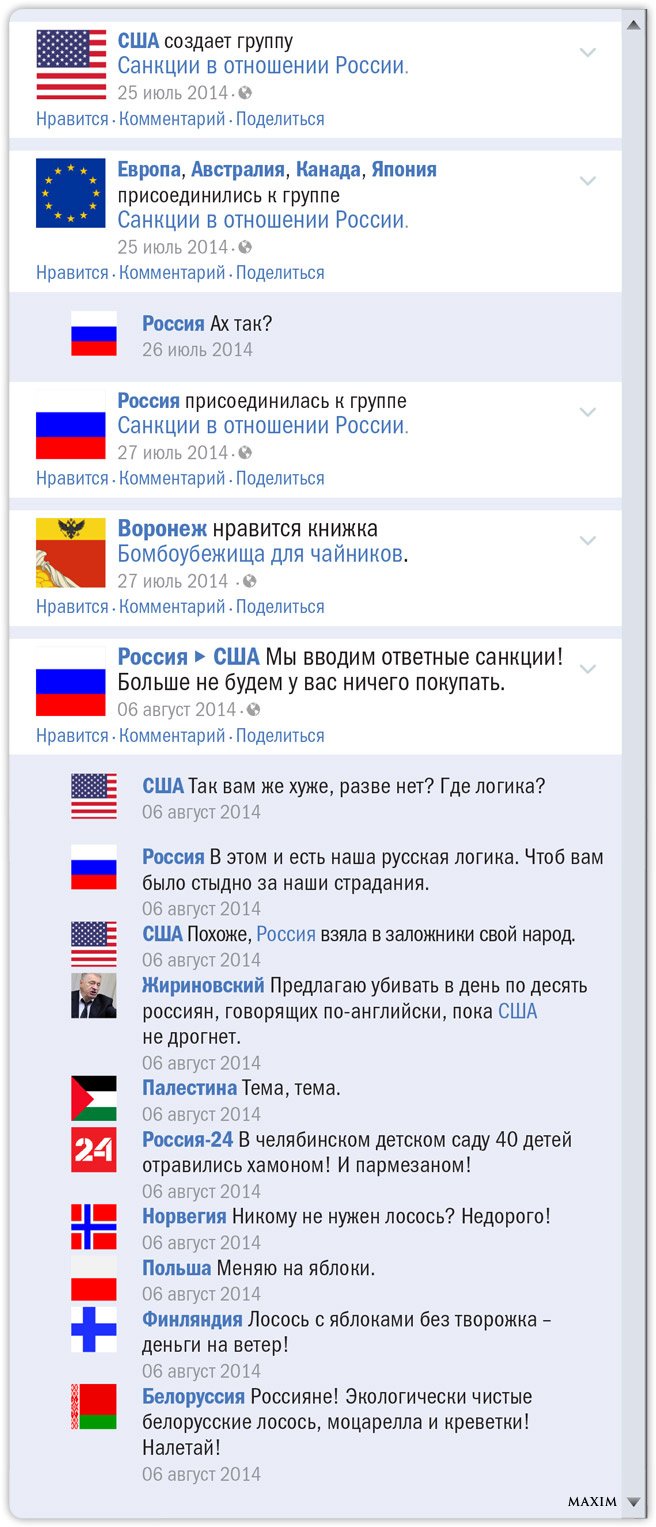Click Комментарий under the first США post
This screenshot has height=1527, width=656.
[172, 119]
